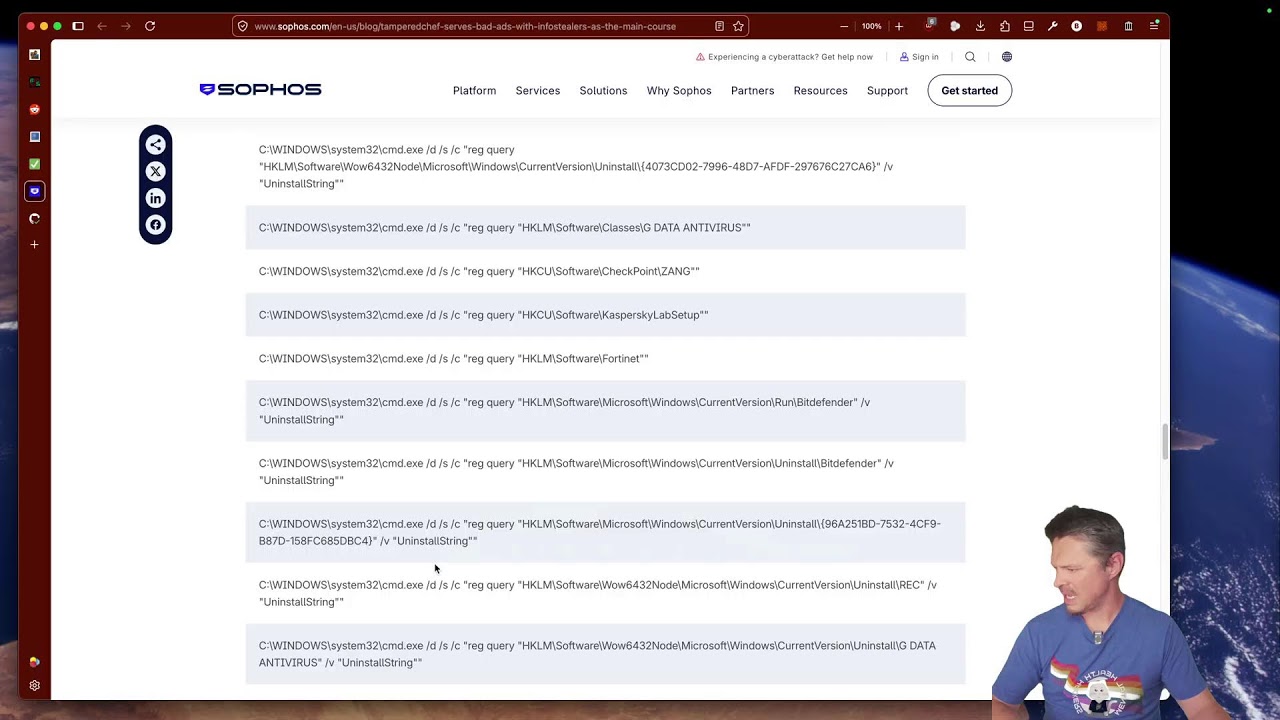
Task: Open the wrench developer tools icon
Action: (x=1053, y=26)
